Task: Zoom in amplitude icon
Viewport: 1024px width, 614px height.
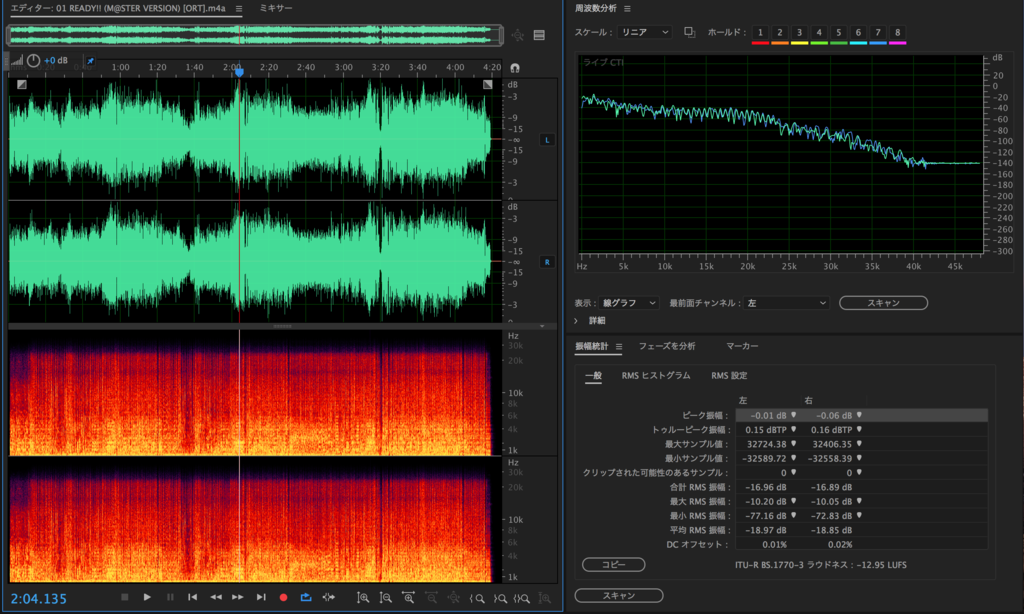Action: [363, 598]
